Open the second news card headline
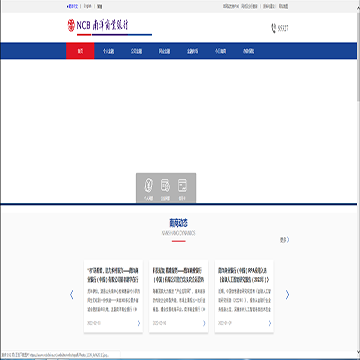The height and width of the screenshot is (360, 360). coord(178,275)
